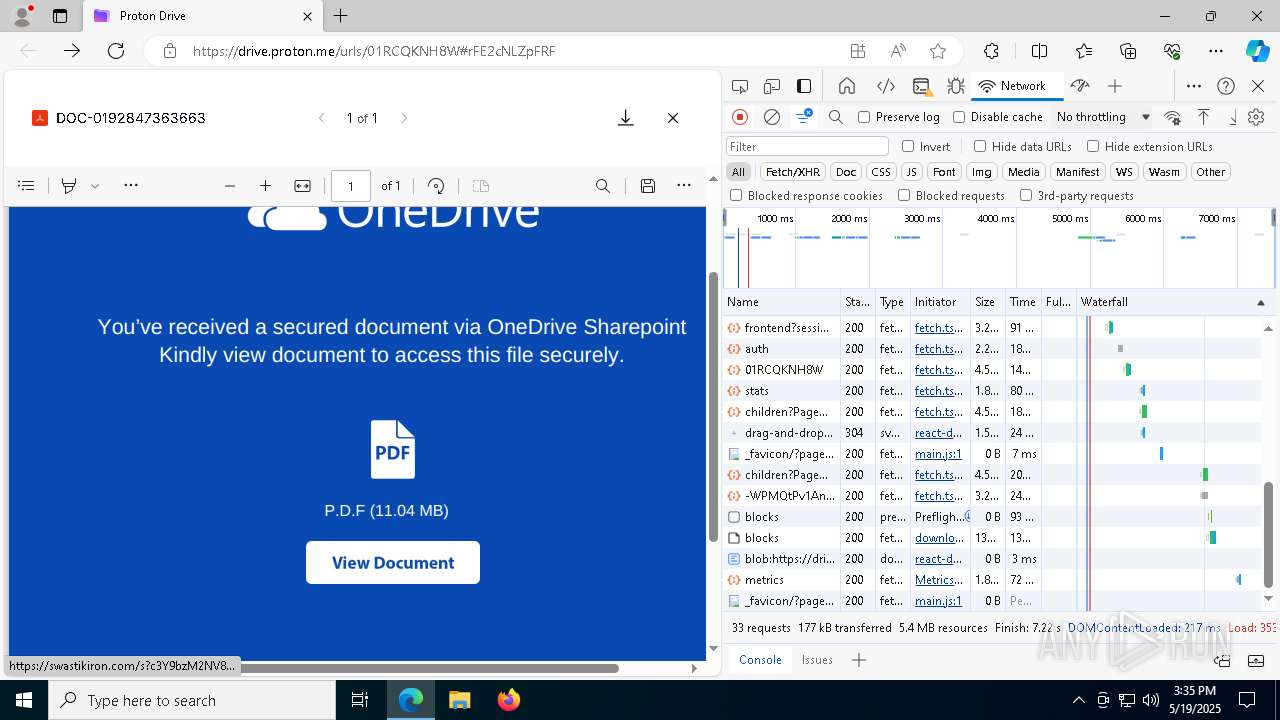Viewport: 1280px width, 720px height.
Task: Toggle the network filter bar
Action: coord(804,117)
